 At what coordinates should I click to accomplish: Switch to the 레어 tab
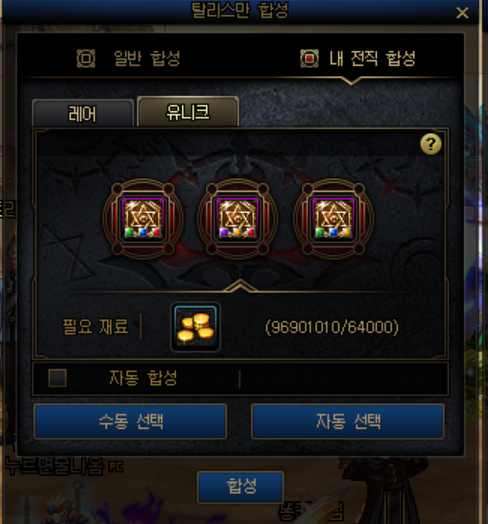pos(83,113)
